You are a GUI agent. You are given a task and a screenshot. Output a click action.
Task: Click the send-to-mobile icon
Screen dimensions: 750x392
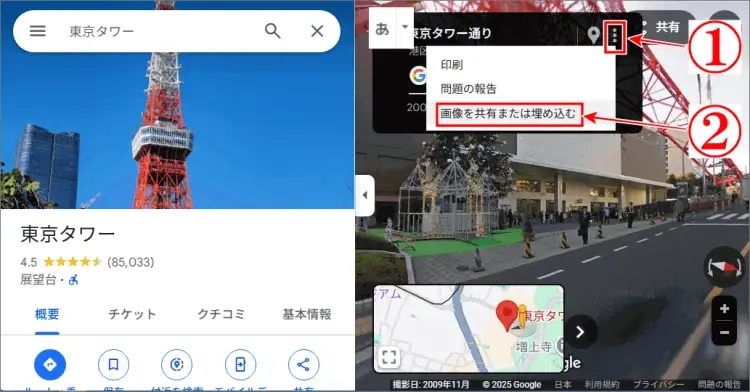pyautogui.click(x=241, y=365)
